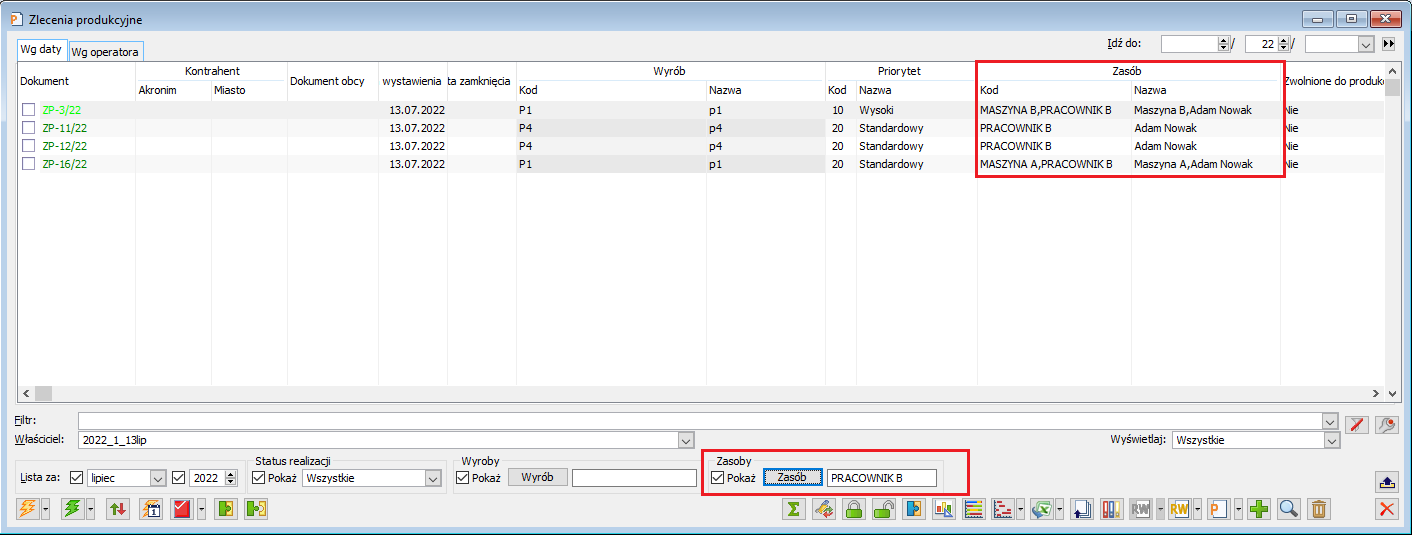The image size is (1412, 535).
Task: Click the year 2022 spinner arrows
Action: click(231, 478)
